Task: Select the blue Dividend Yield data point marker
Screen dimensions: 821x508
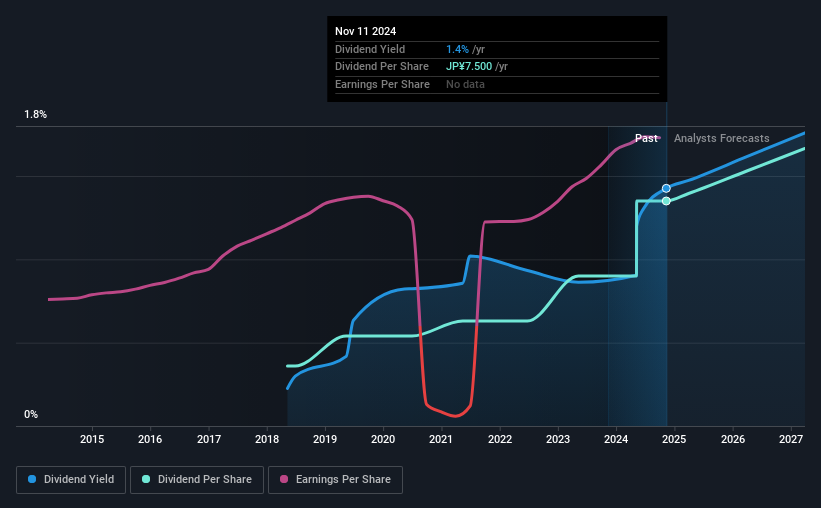Action: (x=666, y=189)
